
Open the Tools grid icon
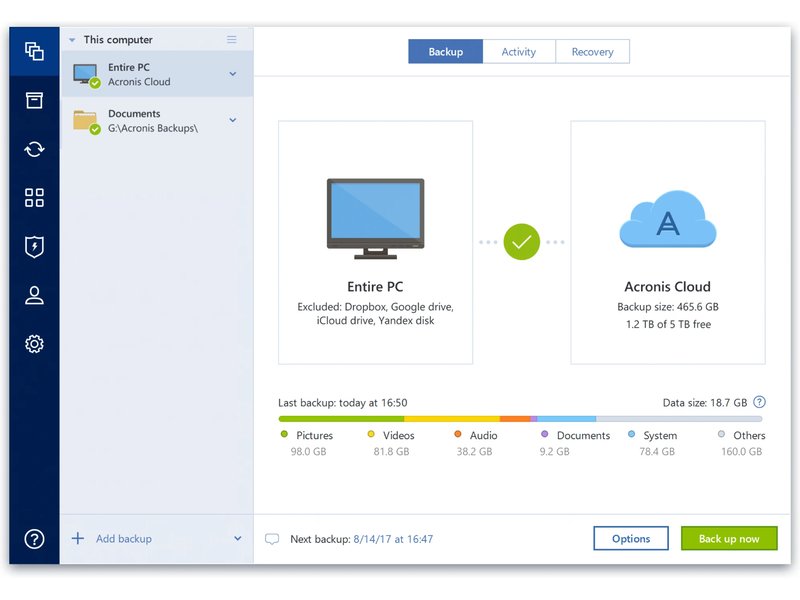click(34, 198)
